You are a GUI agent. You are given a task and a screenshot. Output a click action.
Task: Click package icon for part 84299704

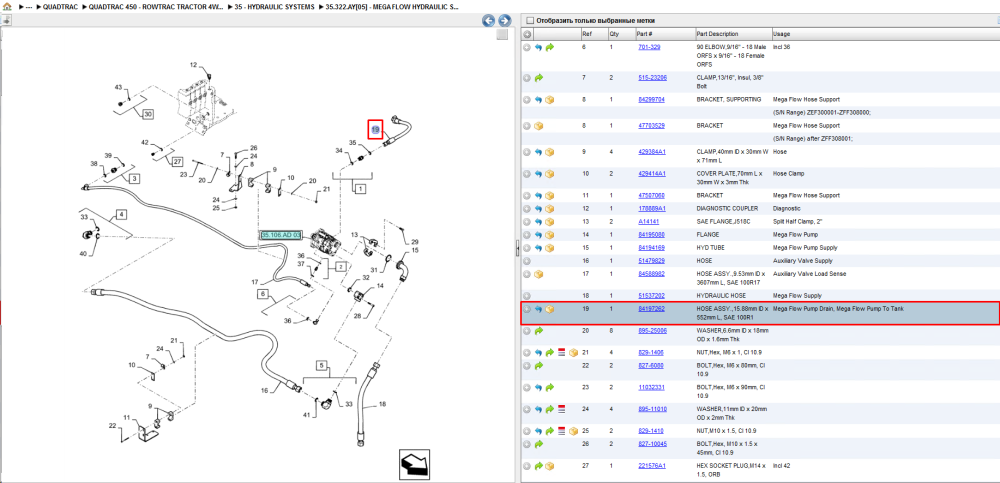pyautogui.click(x=550, y=100)
